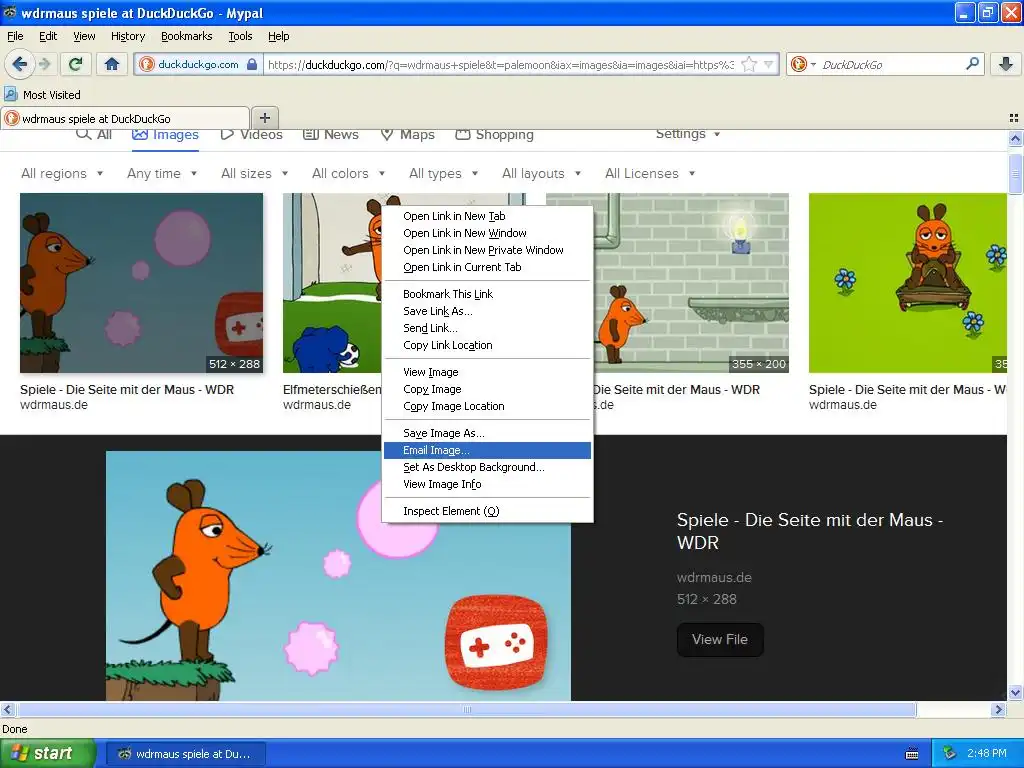Screen dimensions: 1024x768
Task: Click the wdrmaus.de link in the dark detail panel
Action: tap(714, 577)
